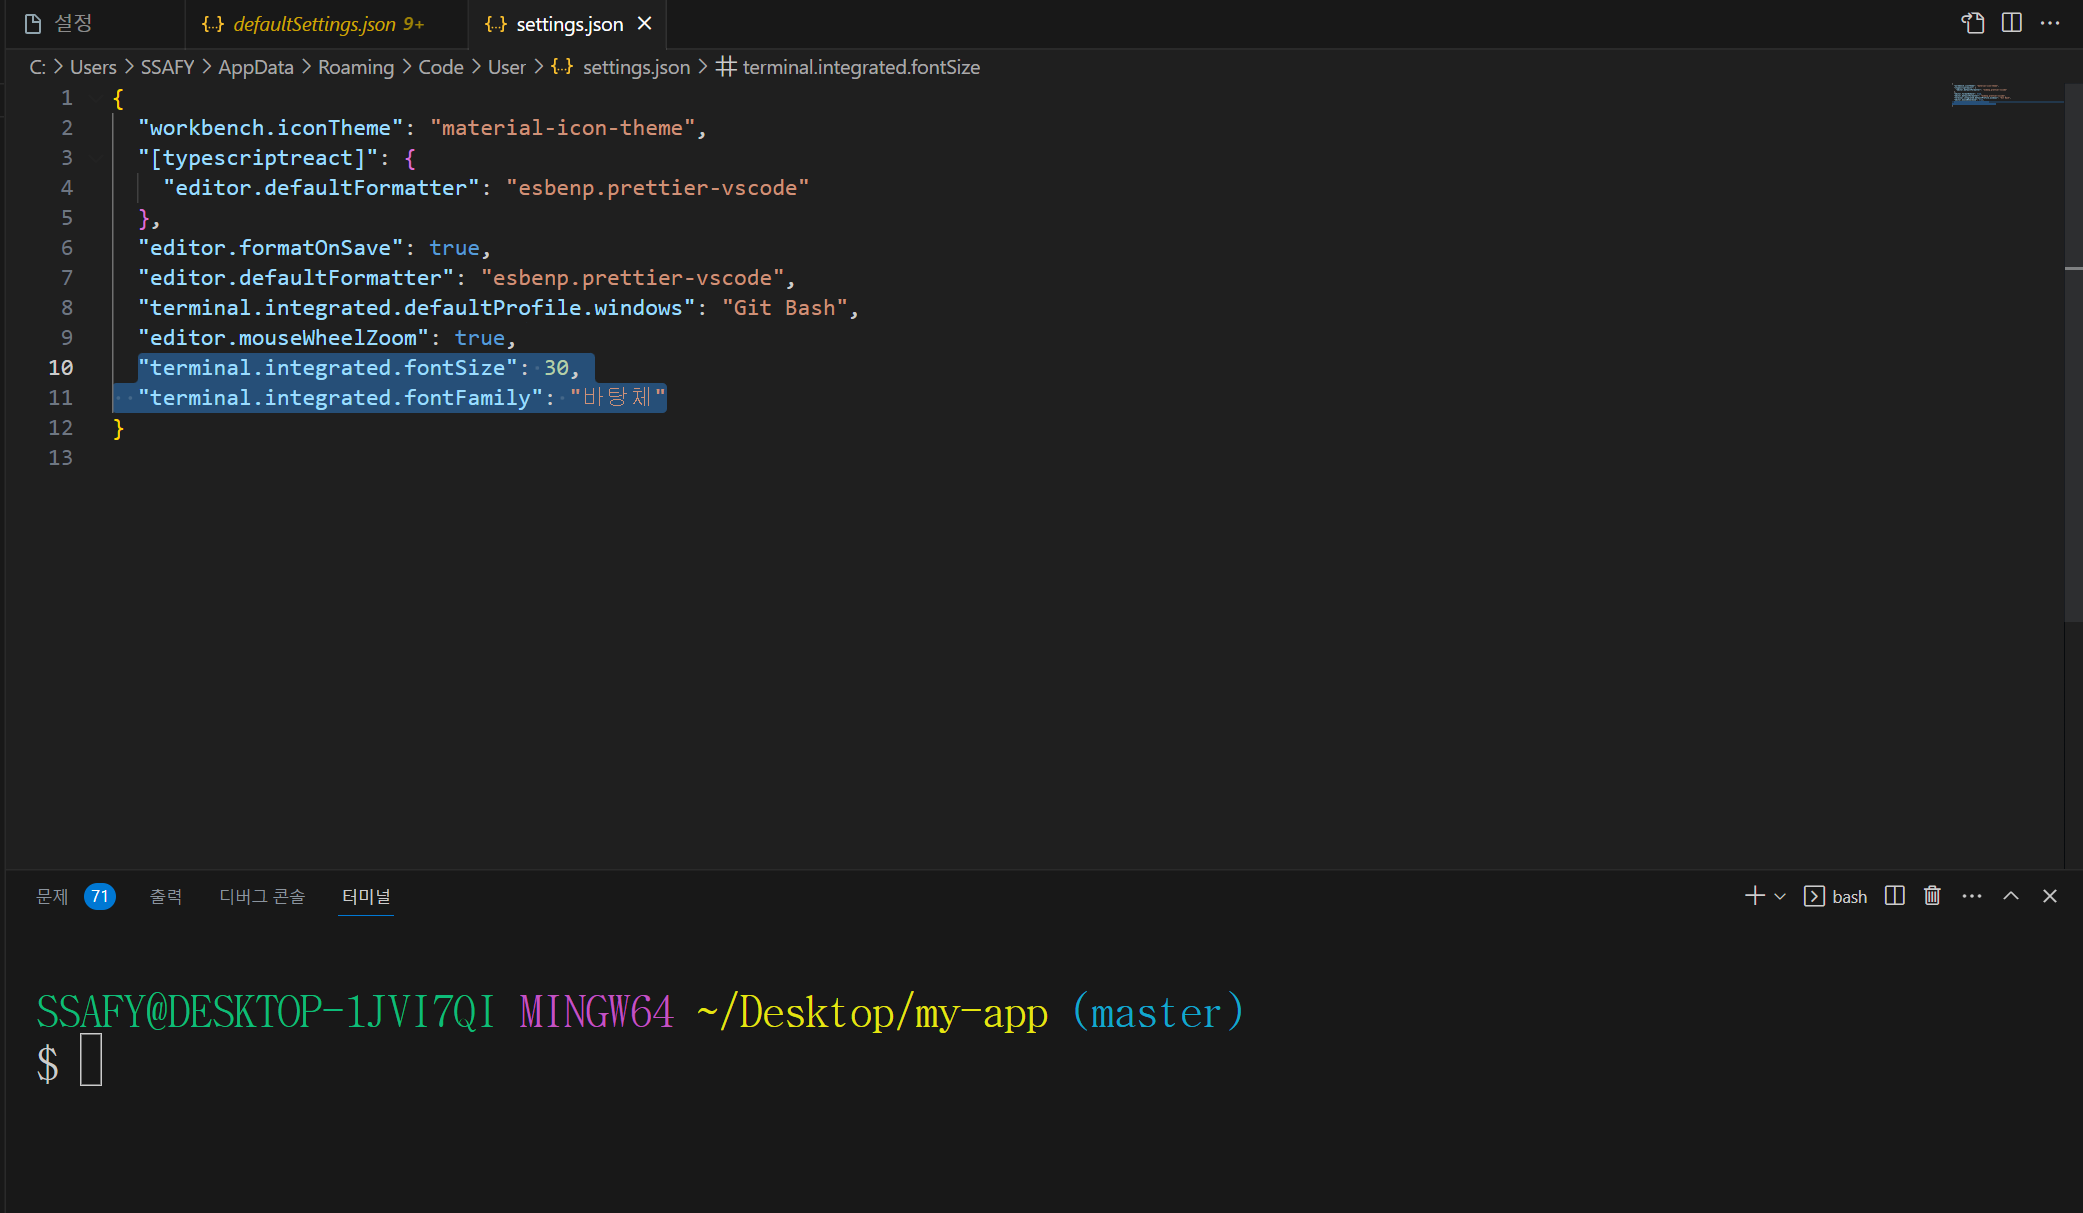Split the terminal pane

[x=1894, y=896]
